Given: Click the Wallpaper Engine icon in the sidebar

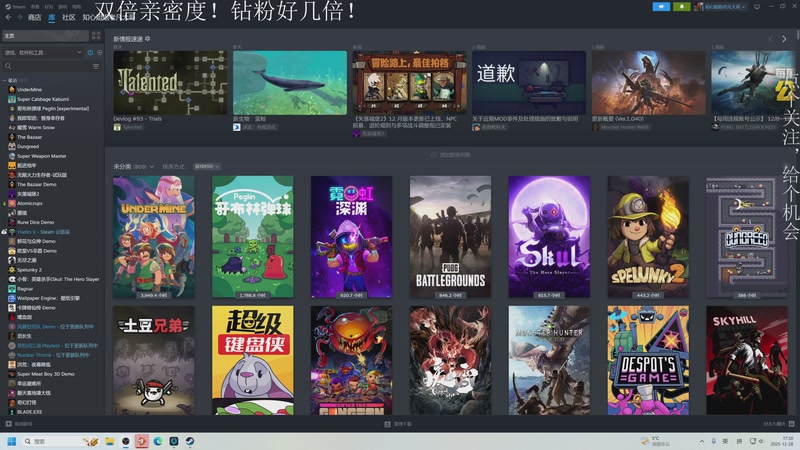Looking at the screenshot, I should coord(12,298).
